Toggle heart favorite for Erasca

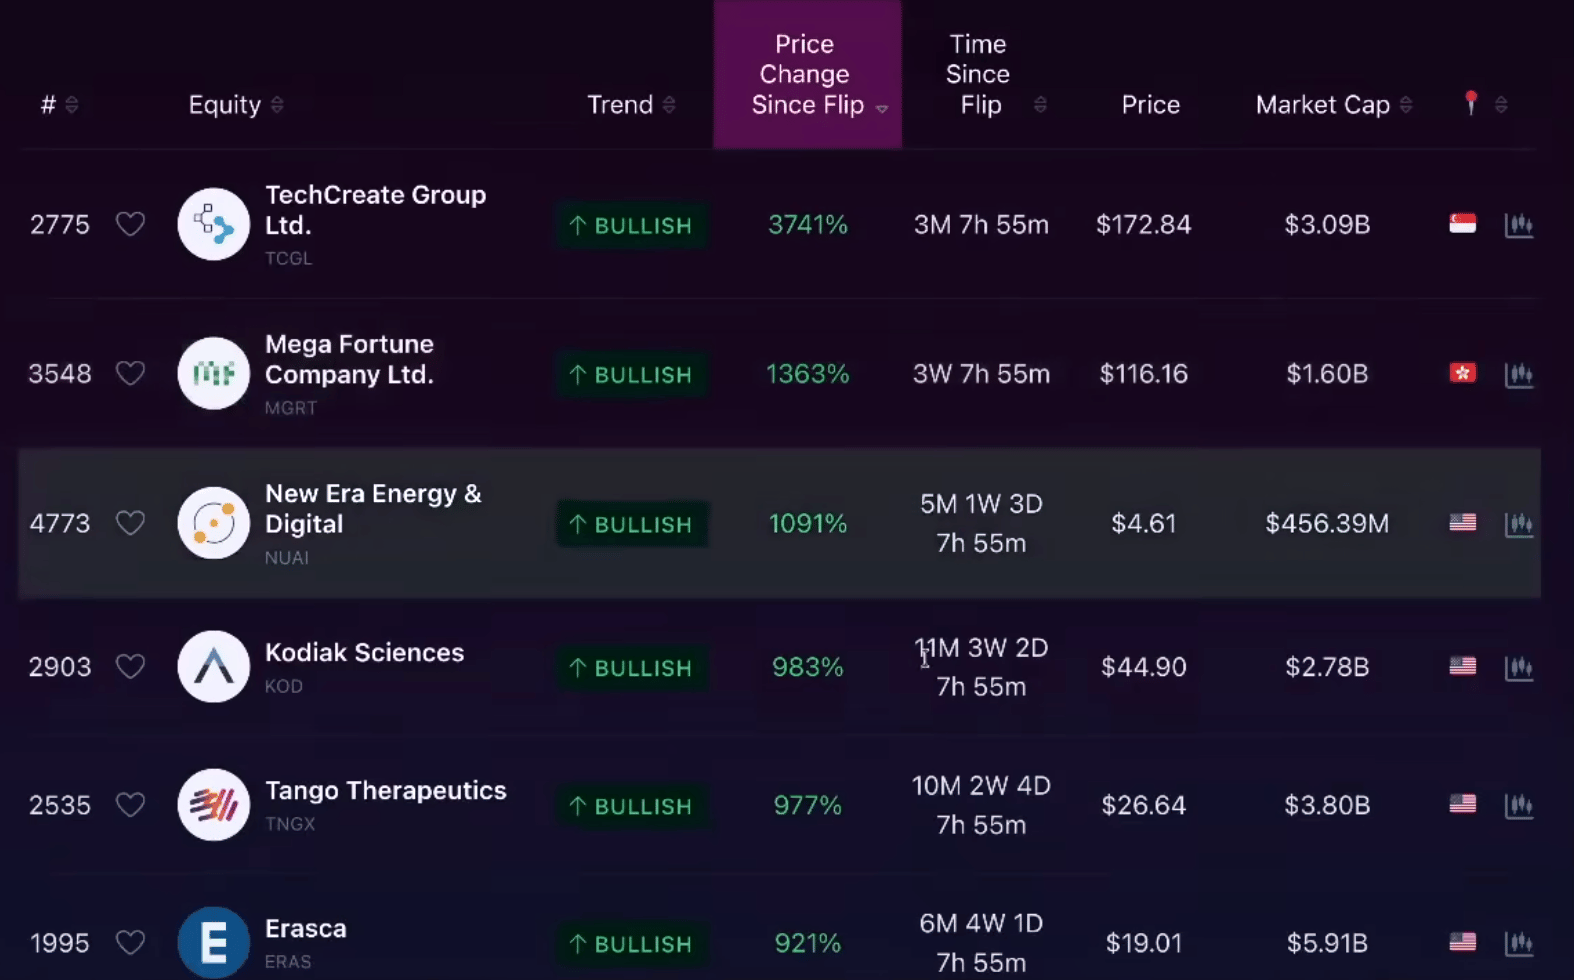point(130,942)
